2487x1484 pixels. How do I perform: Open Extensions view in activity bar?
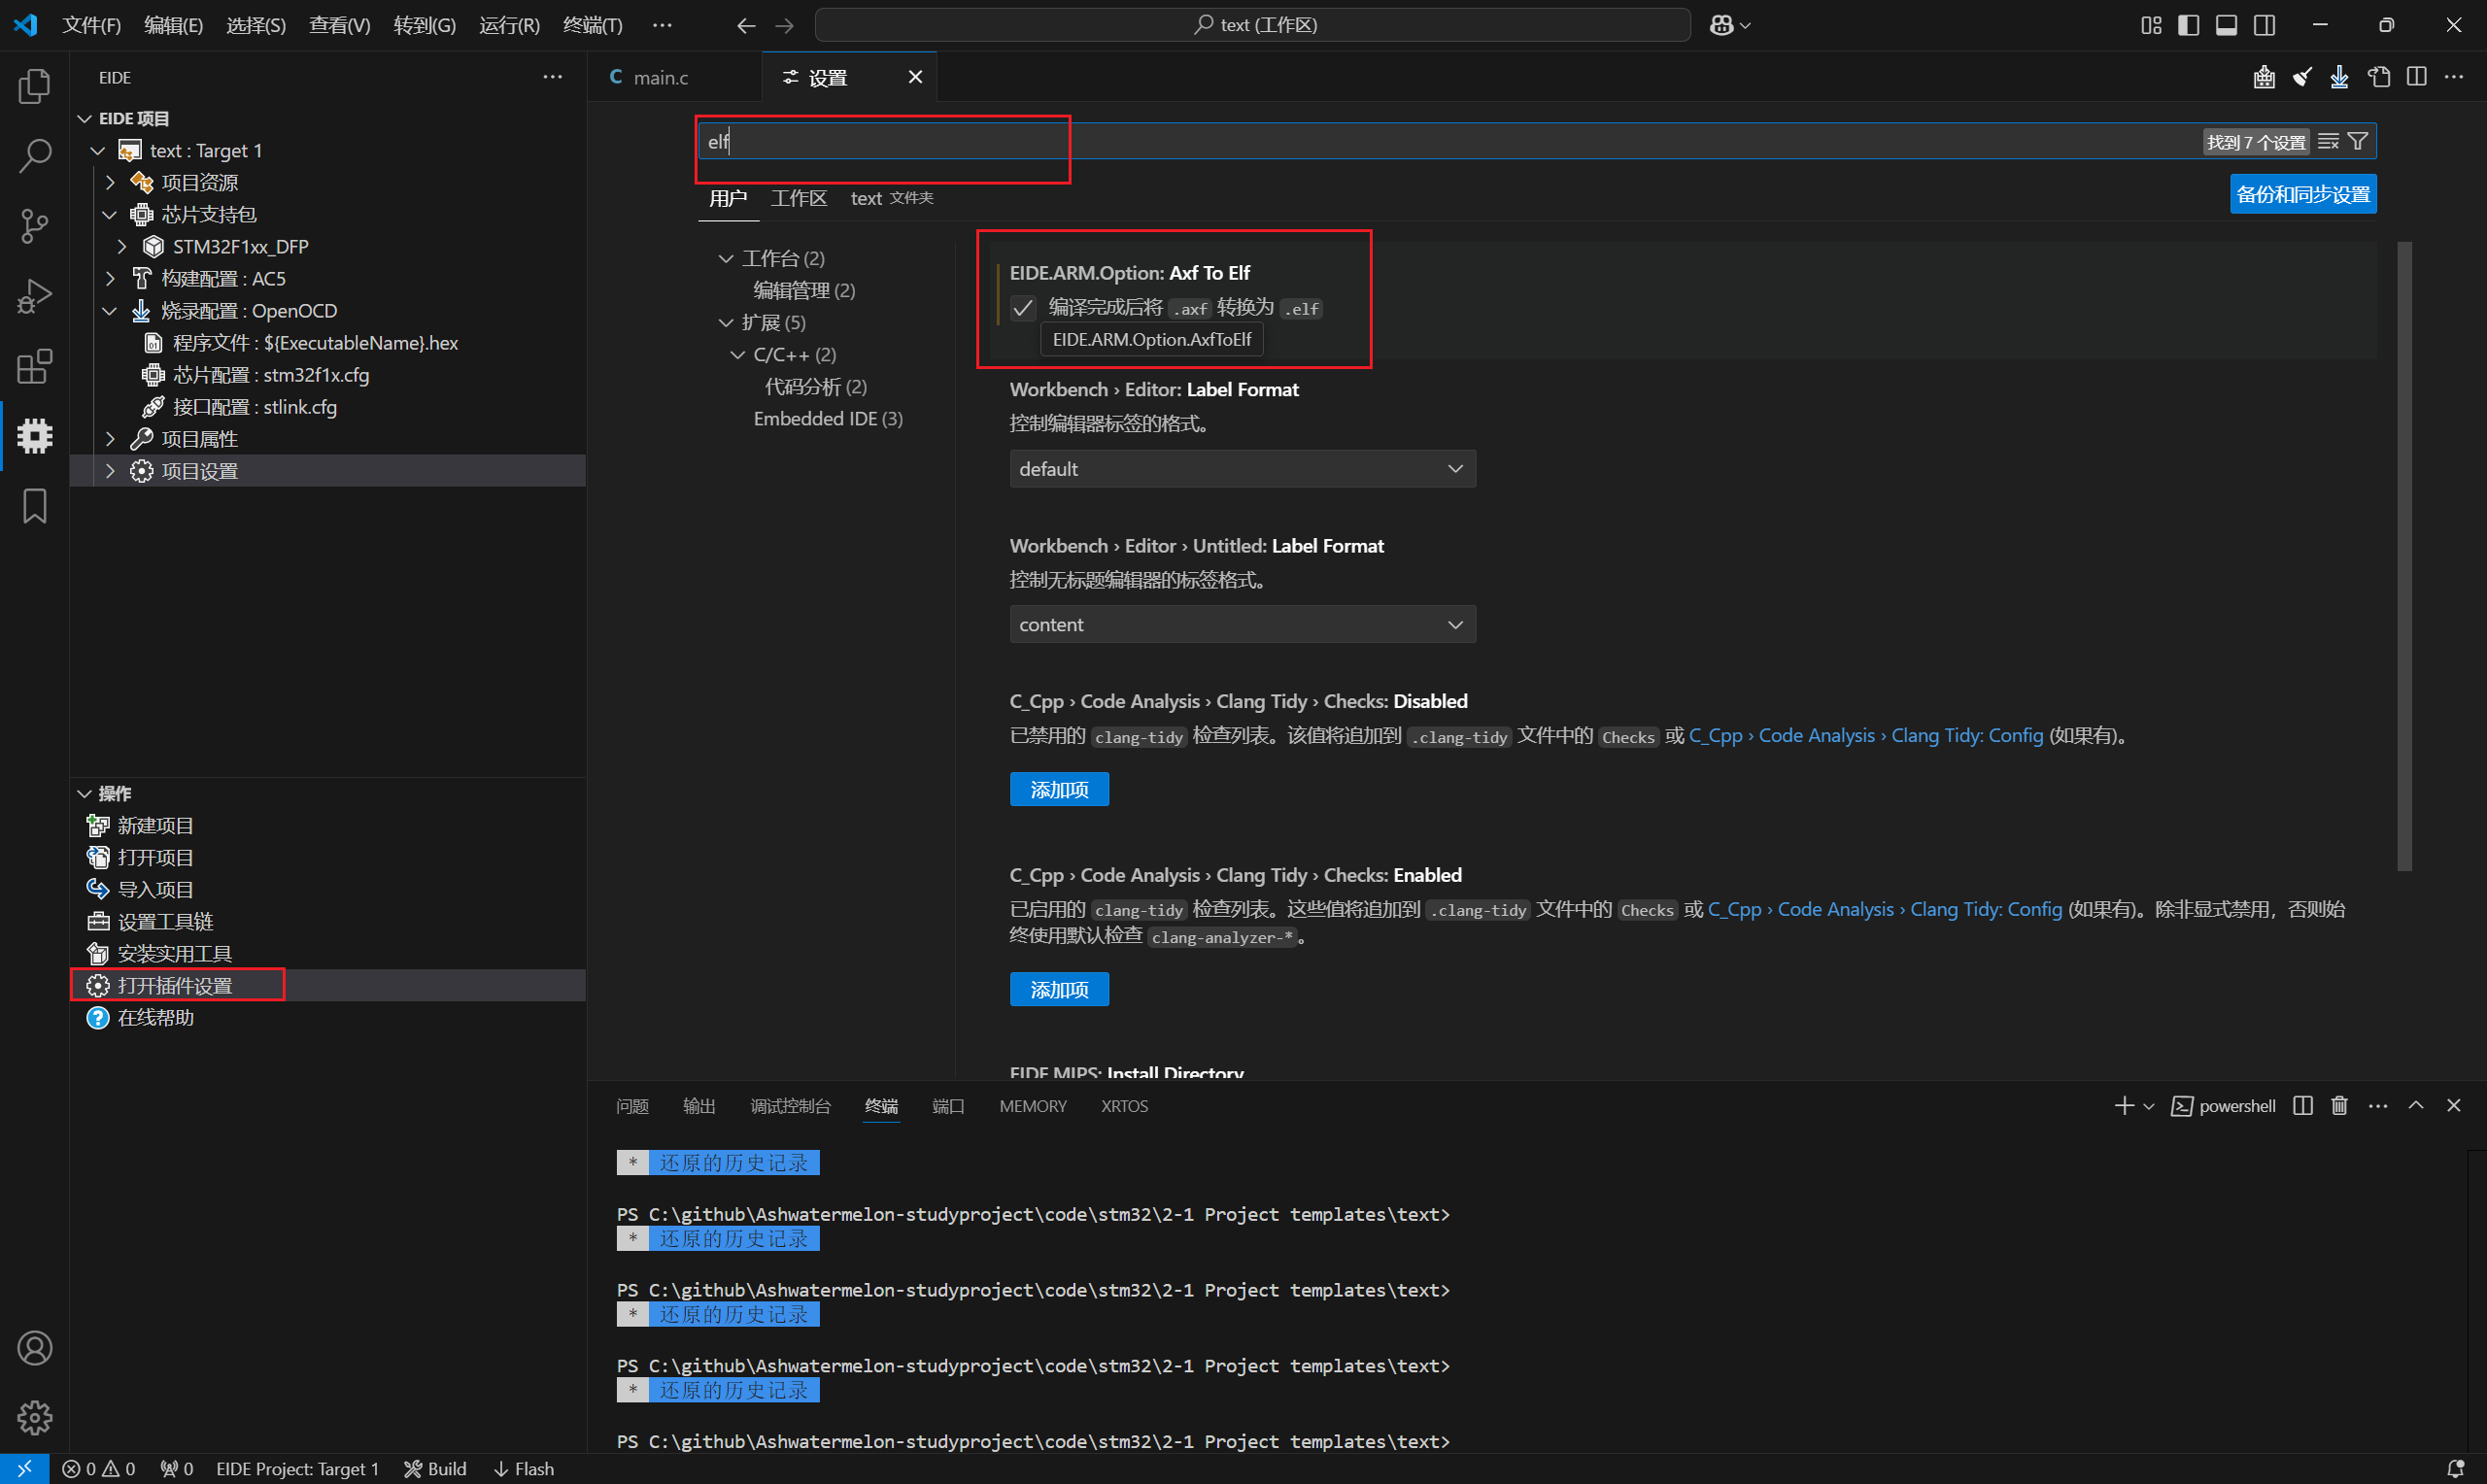pos(35,366)
